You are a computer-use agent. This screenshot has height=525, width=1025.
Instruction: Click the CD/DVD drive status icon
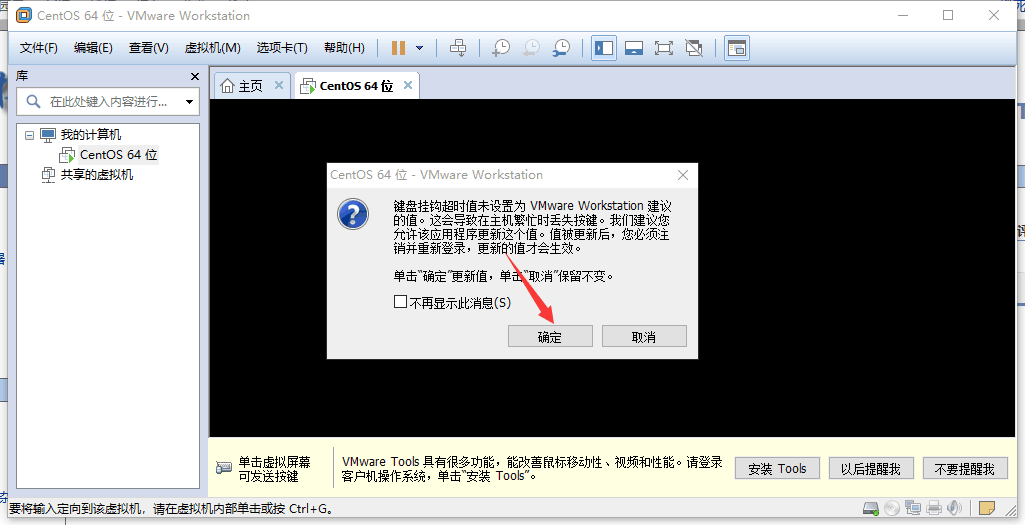click(x=891, y=508)
